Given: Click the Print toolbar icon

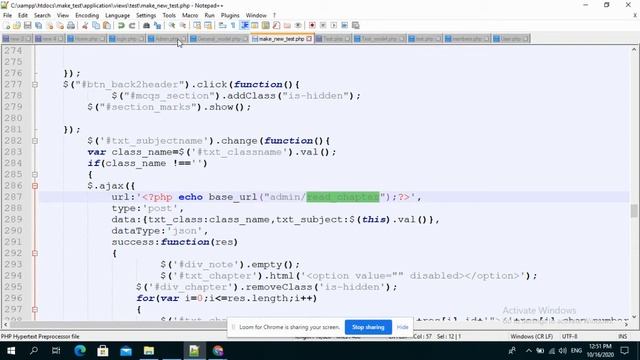Looking at the screenshot, I should (x=71, y=25).
